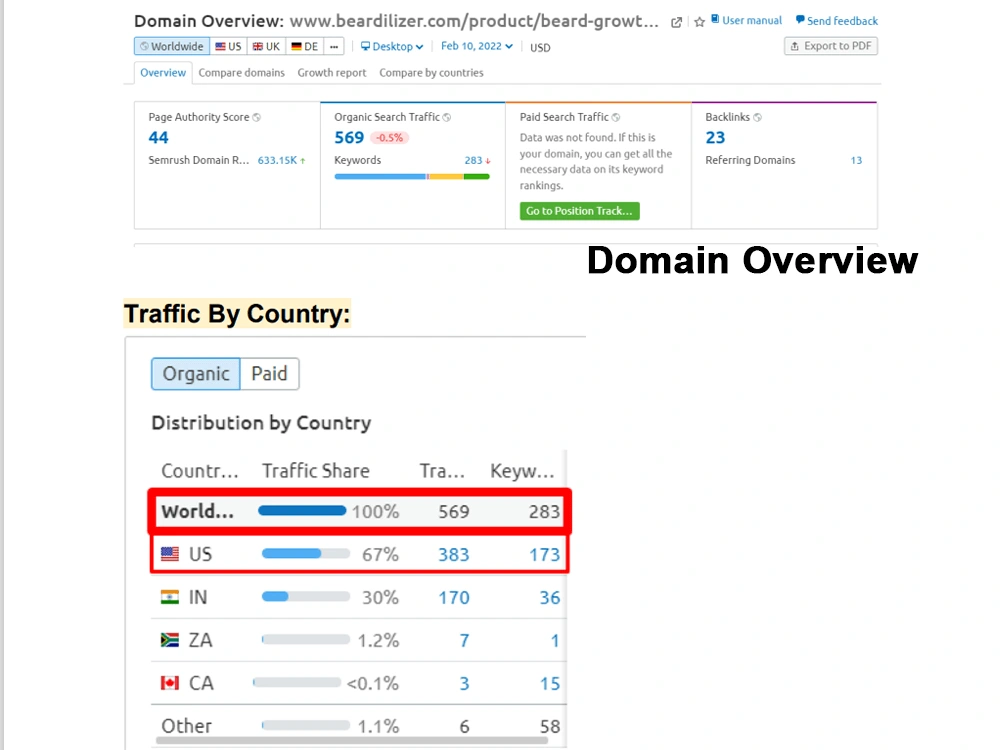1000x750 pixels.
Task: Select the Organic toggle button
Action: coord(196,374)
